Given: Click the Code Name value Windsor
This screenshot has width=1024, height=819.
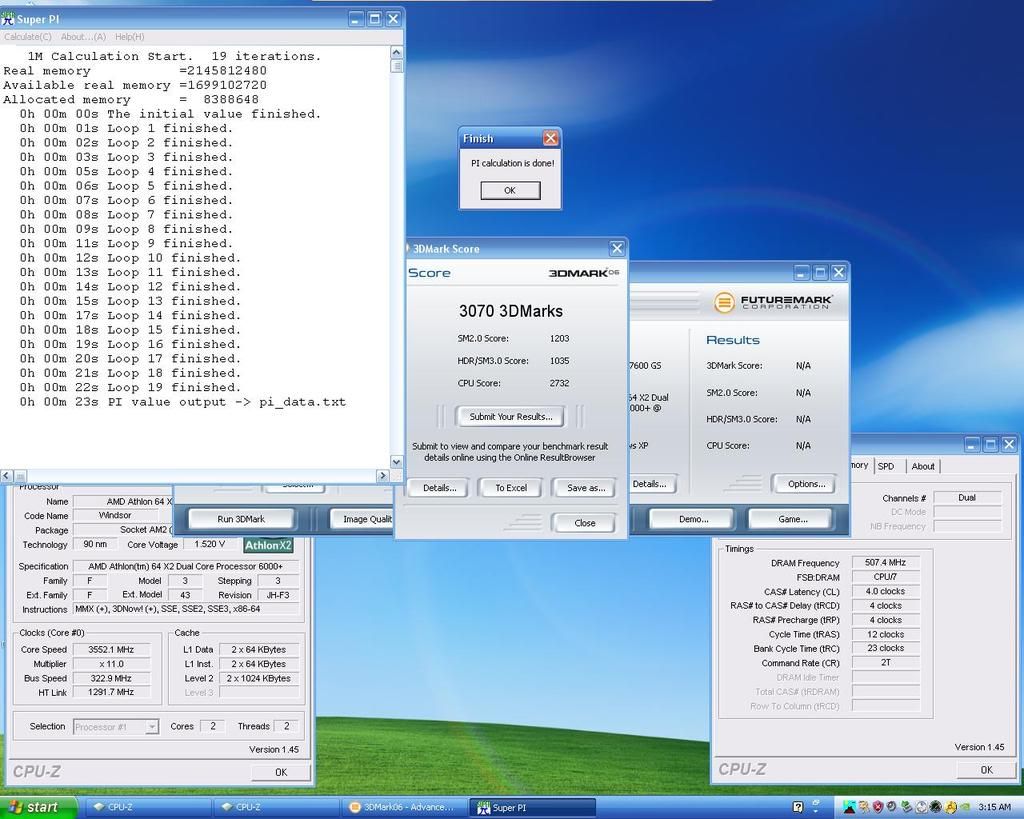Looking at the screenshot, I should coord(115,515).
